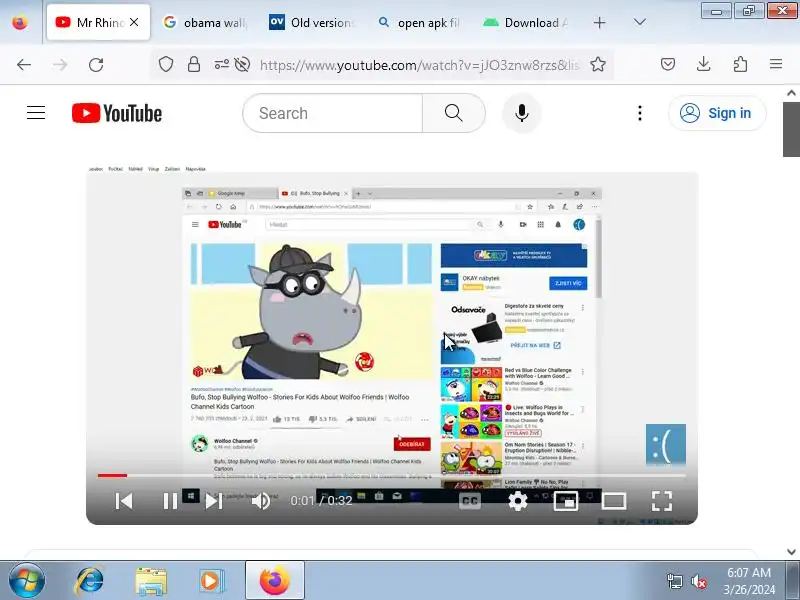The height and width of the screenshot is (600, 800).
Task: Toggle theater mode
Action: click(x=614, y=501)
